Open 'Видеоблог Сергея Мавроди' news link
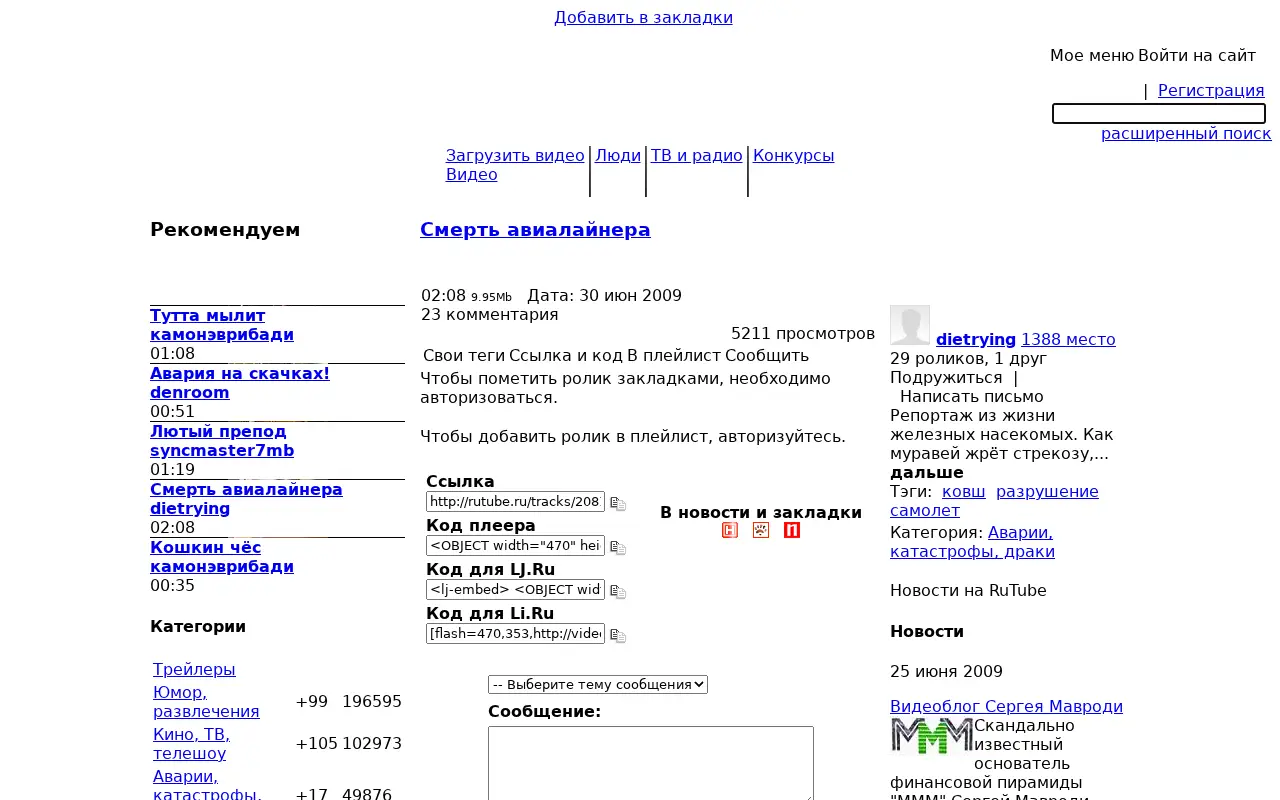 pyautogui.click(x=1006, y=707)
